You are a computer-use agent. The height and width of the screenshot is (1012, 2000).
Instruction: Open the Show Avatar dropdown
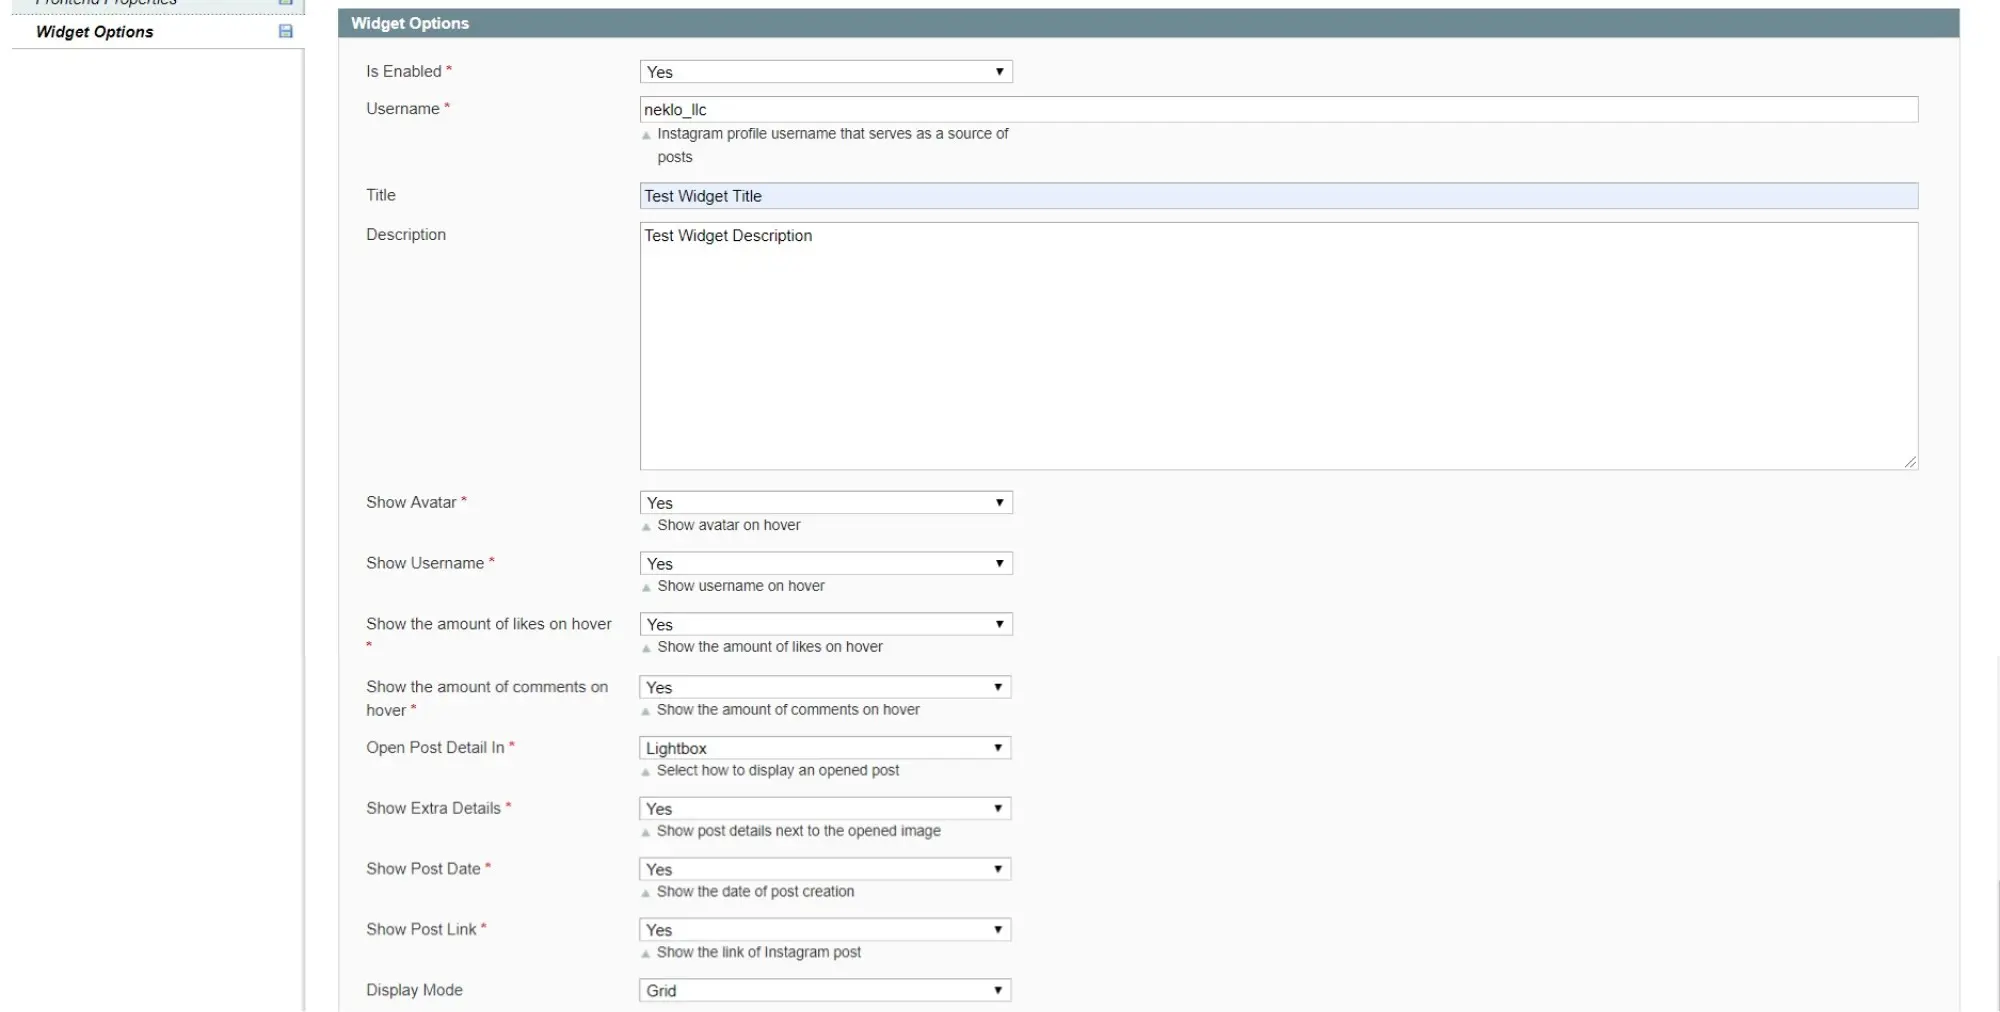point(826,503)
